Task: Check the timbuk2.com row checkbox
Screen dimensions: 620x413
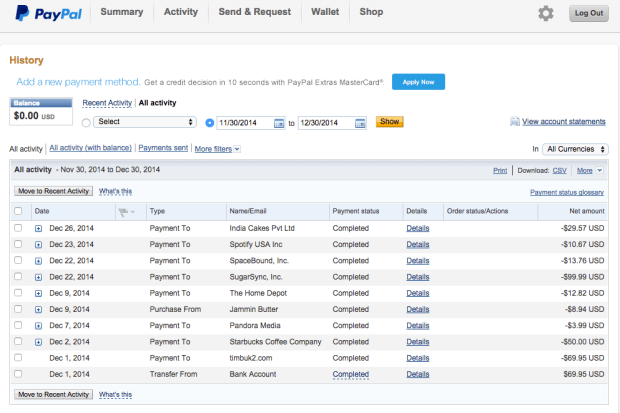Action: (x=18, y=358)
